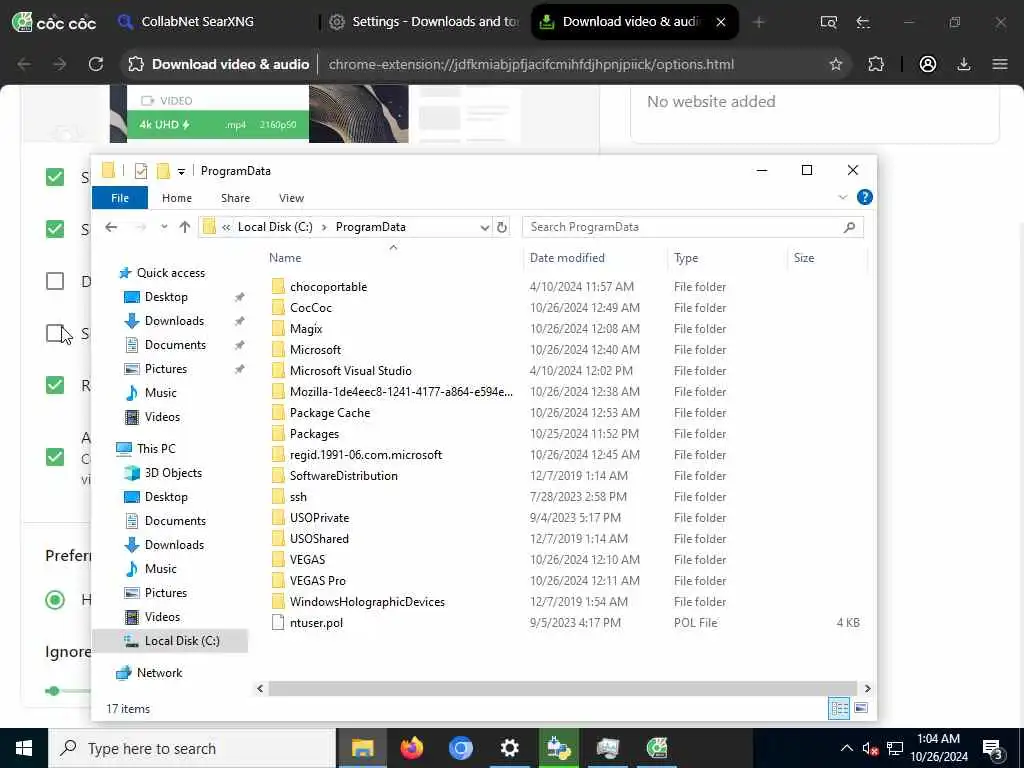Screen dimensions: 1024x768
Task: Open Coc Coc browser taskbar icon
Action: pyautogui.click(x=657, y=748)
